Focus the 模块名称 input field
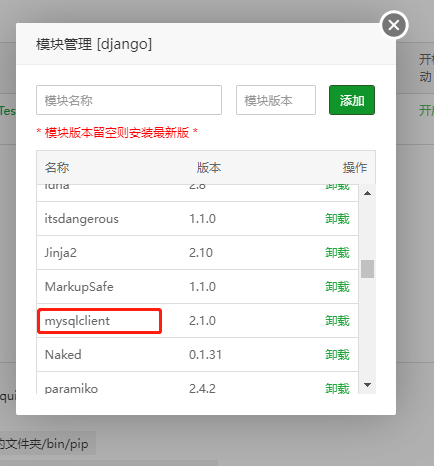434x466 pixels. [x=129, y=100]
